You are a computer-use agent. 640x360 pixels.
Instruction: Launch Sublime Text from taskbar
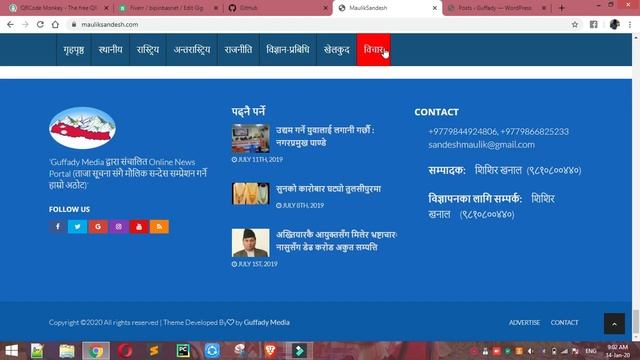[x=154, y=351]
